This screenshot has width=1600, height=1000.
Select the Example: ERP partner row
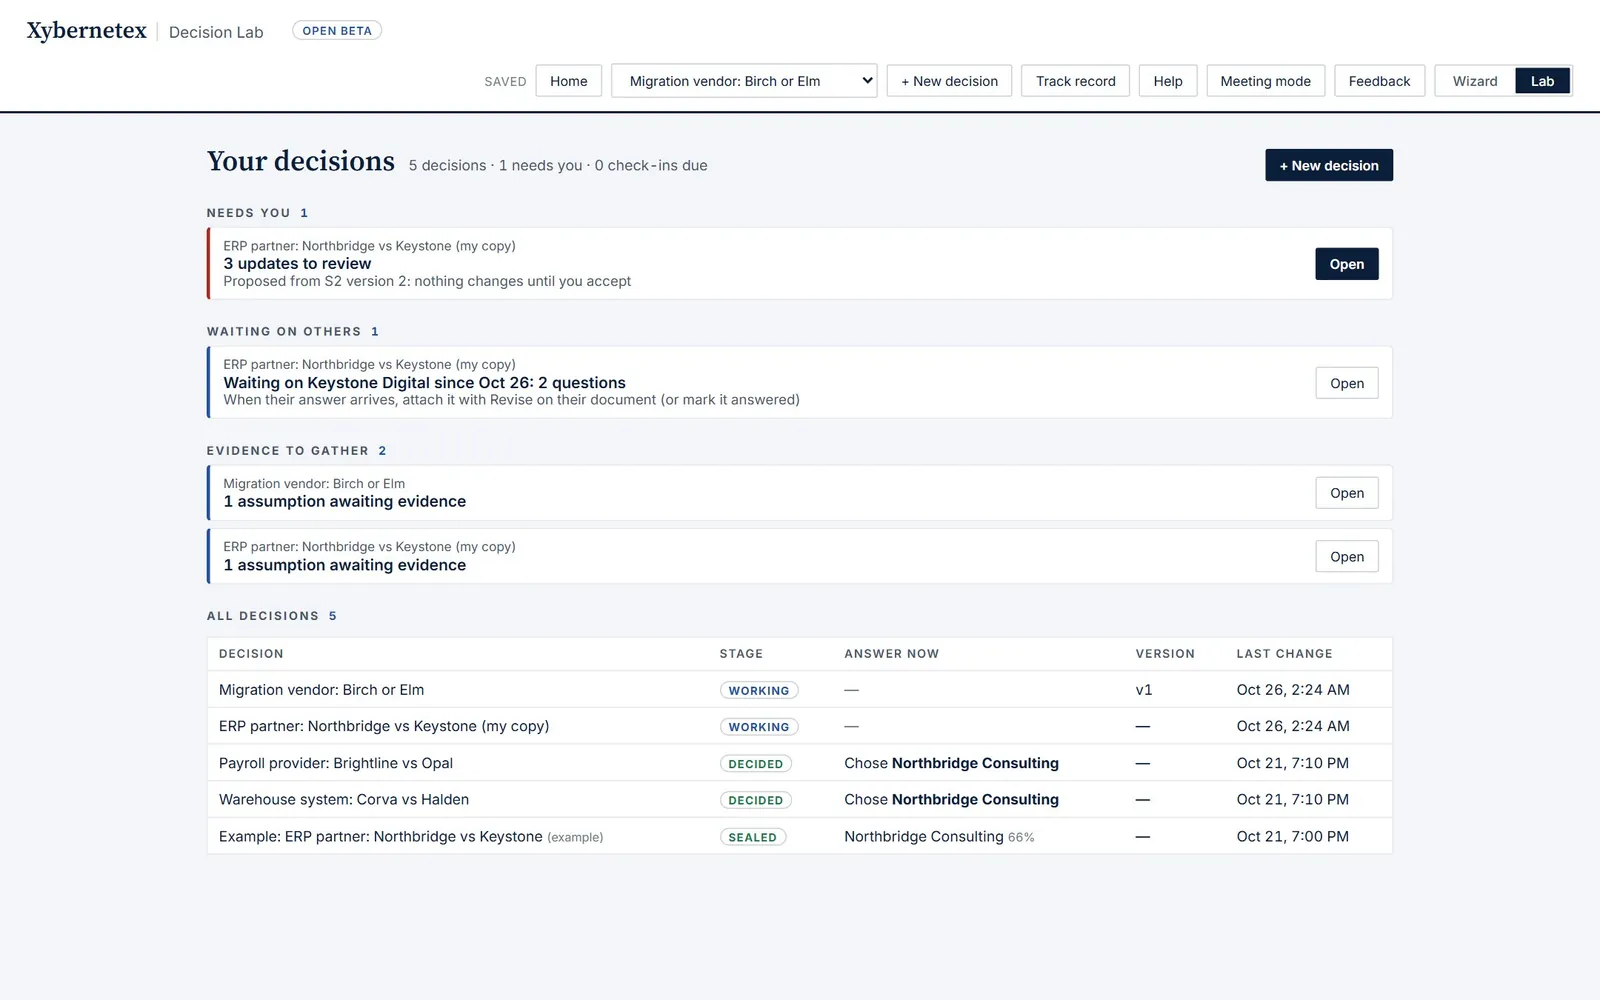[799, 836]
